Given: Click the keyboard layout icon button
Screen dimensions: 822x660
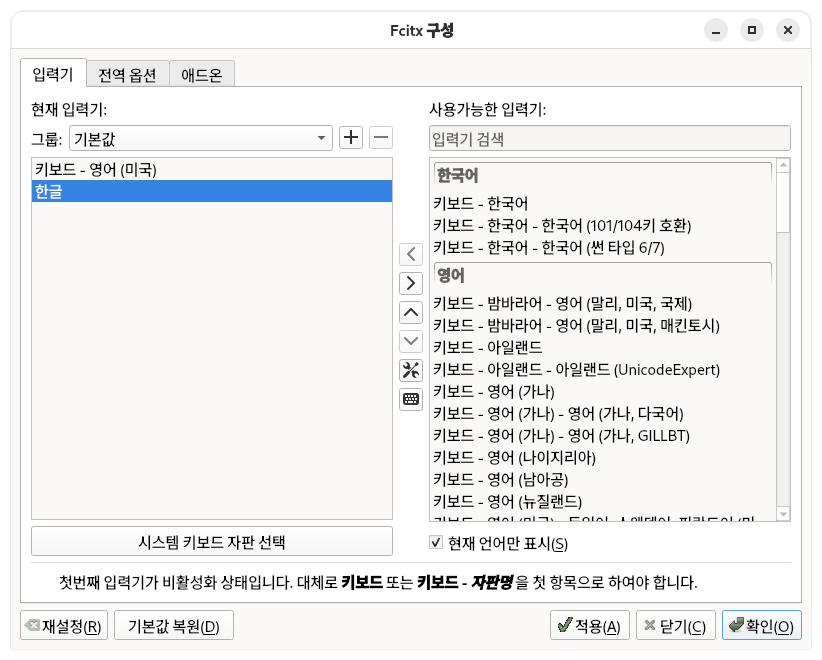Looking at the screenshot, I should click(x=411, y=399).
